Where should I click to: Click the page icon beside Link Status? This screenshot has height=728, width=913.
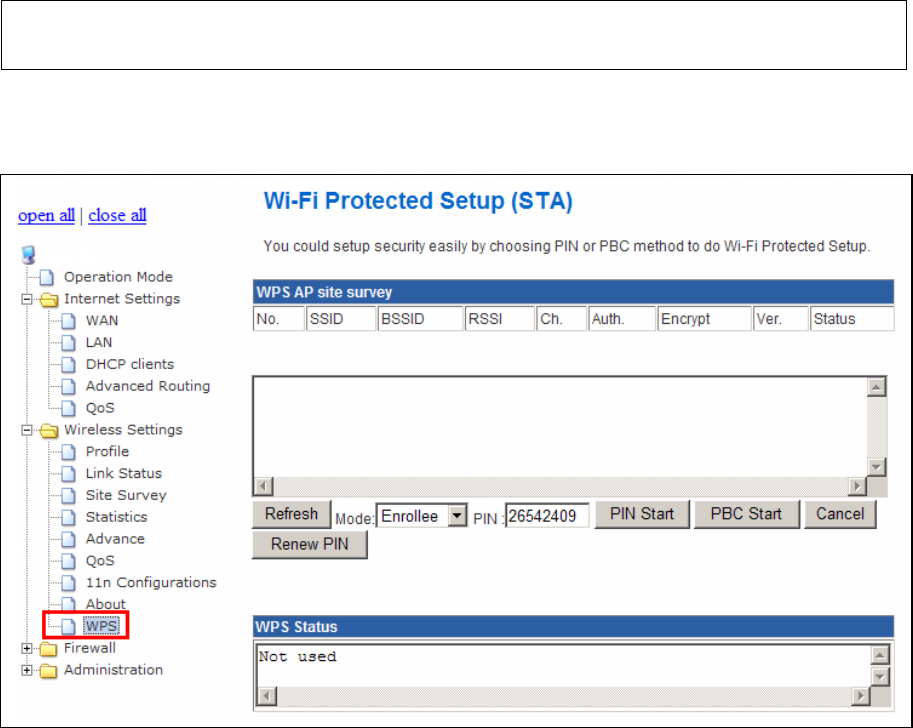[x=69, y=473]
